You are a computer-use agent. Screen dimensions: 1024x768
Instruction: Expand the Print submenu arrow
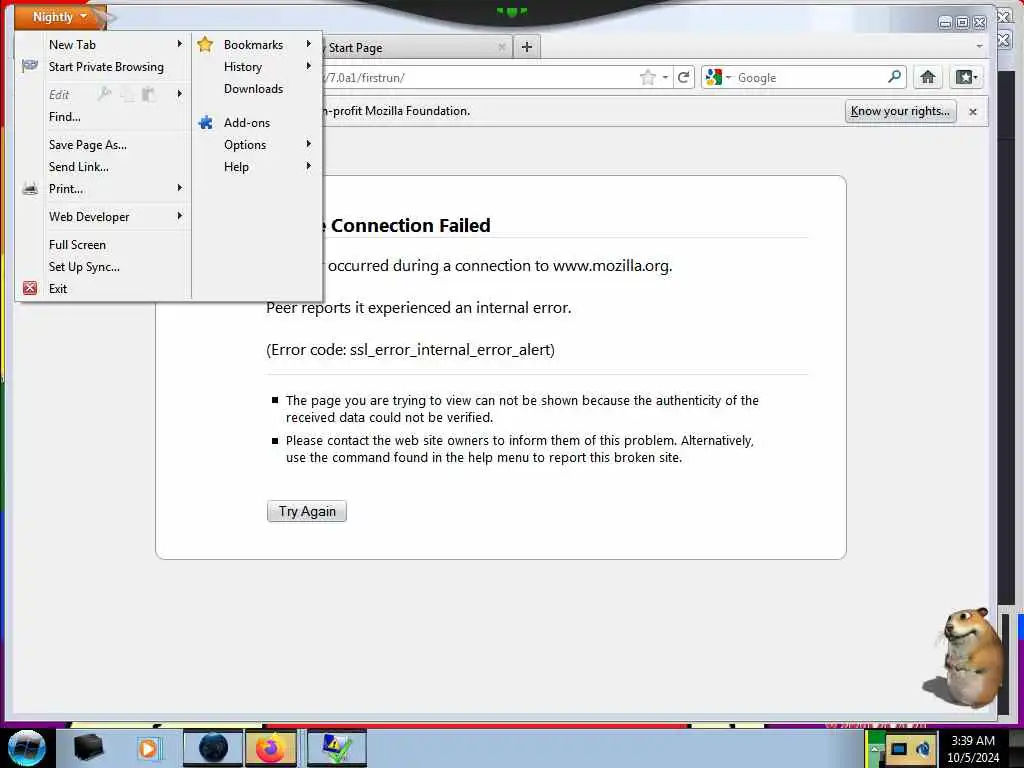point(180,188)
